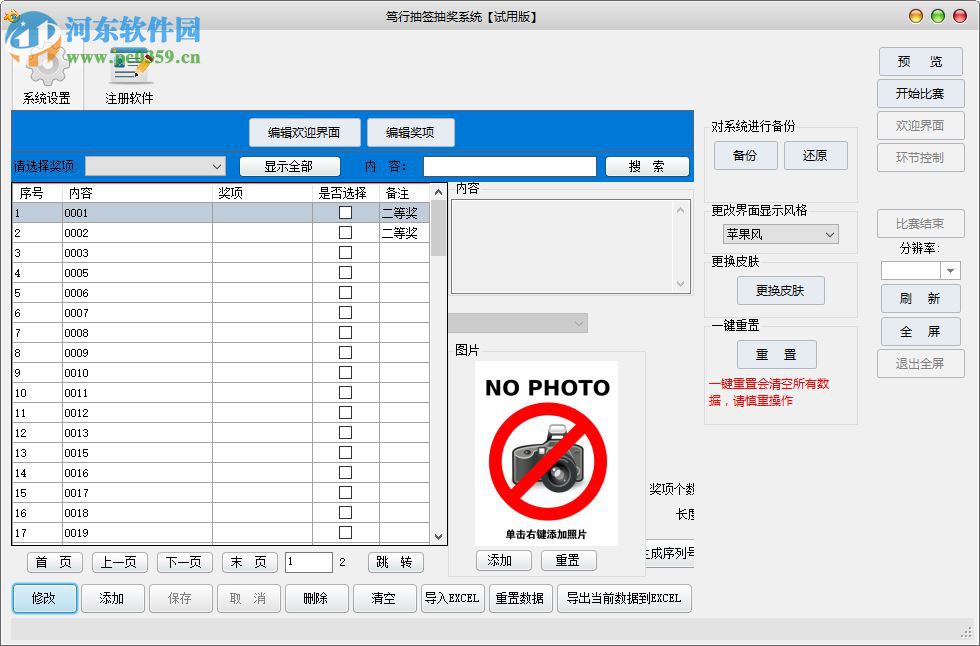The height and width of the screenshot is (646, 980).
Task: Click the 预览 (Preview) button
Action: click(920, 61)
